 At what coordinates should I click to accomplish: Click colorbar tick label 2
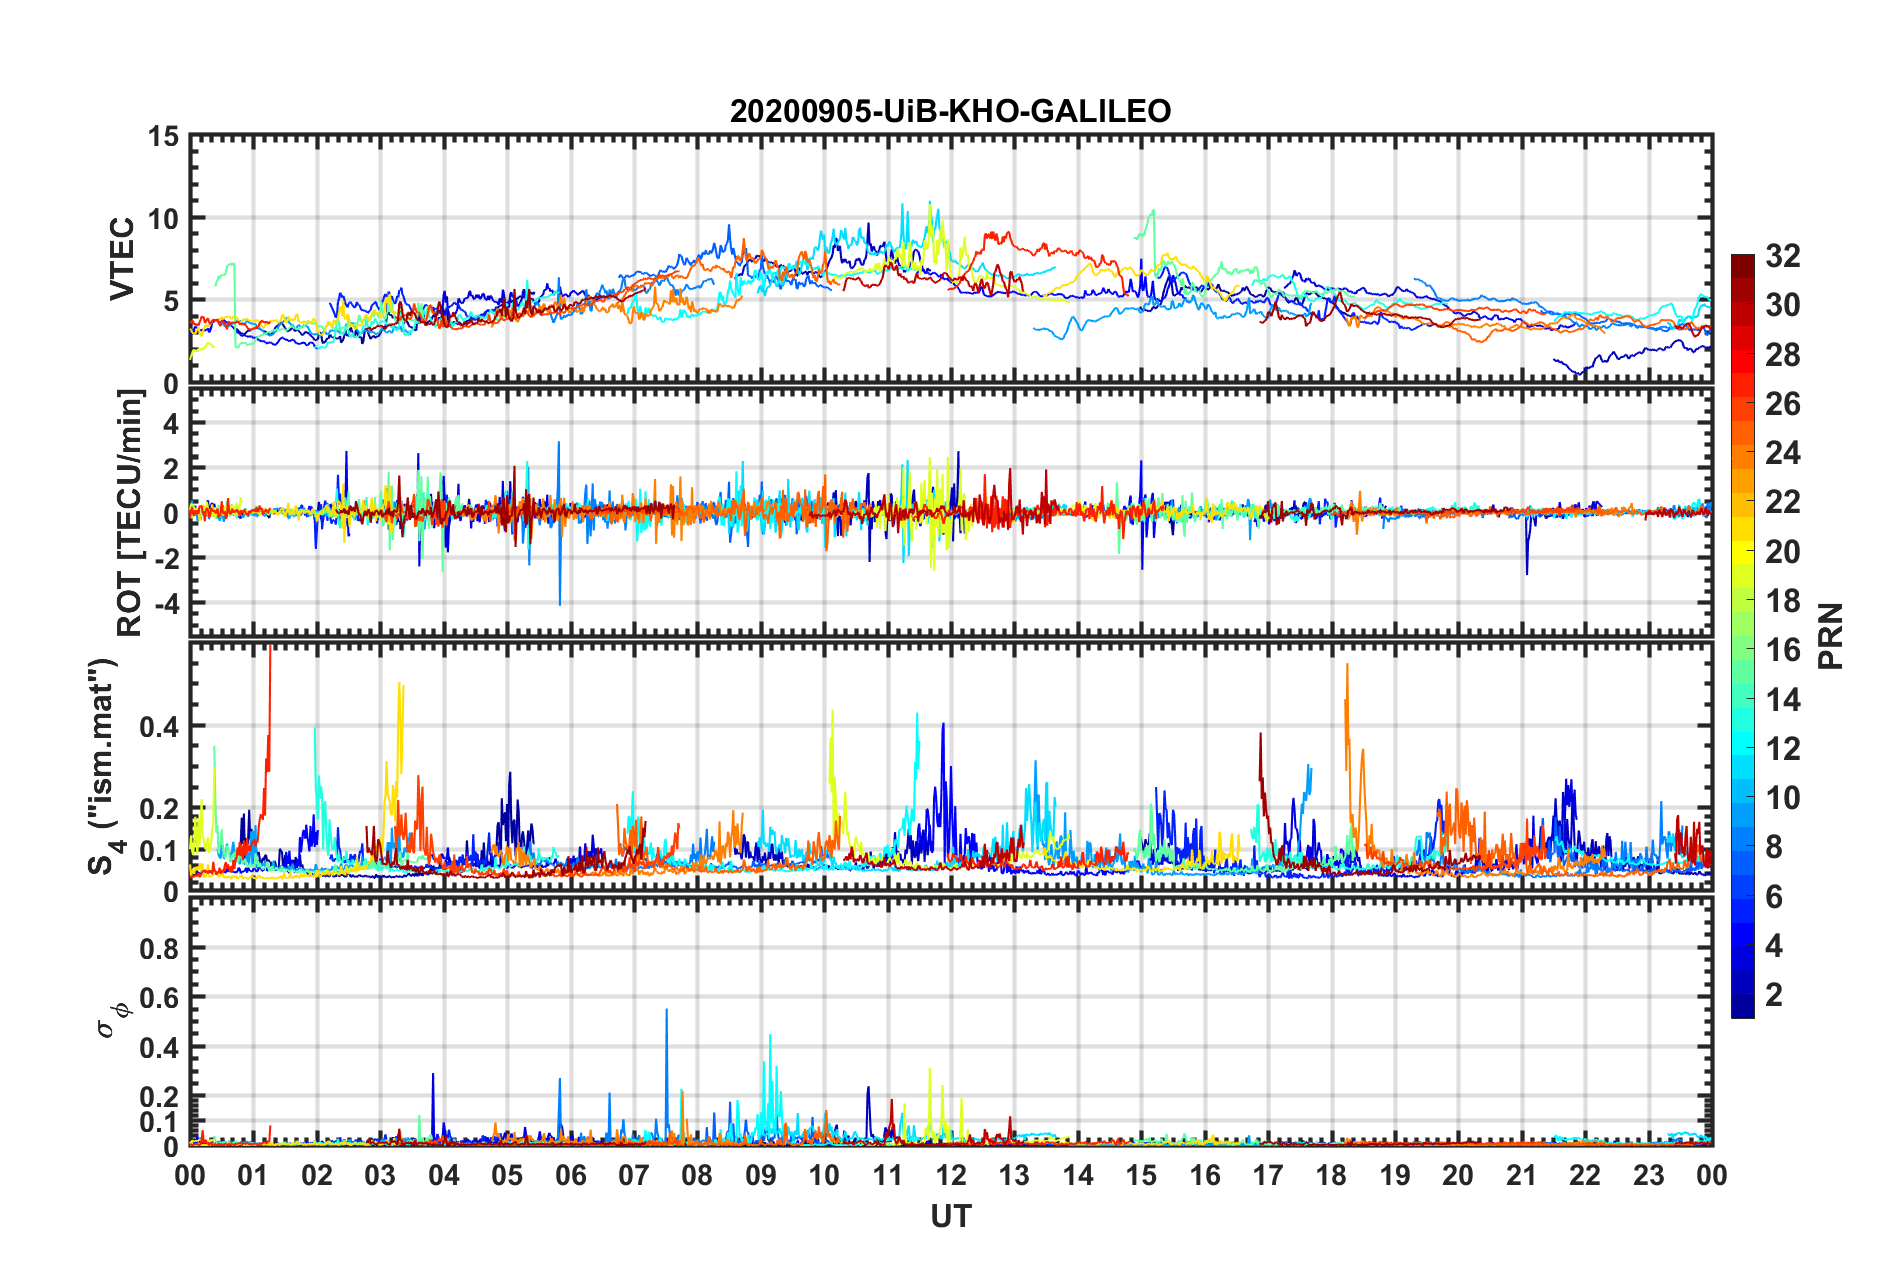pyautogui.click(x=1773, y=995)
